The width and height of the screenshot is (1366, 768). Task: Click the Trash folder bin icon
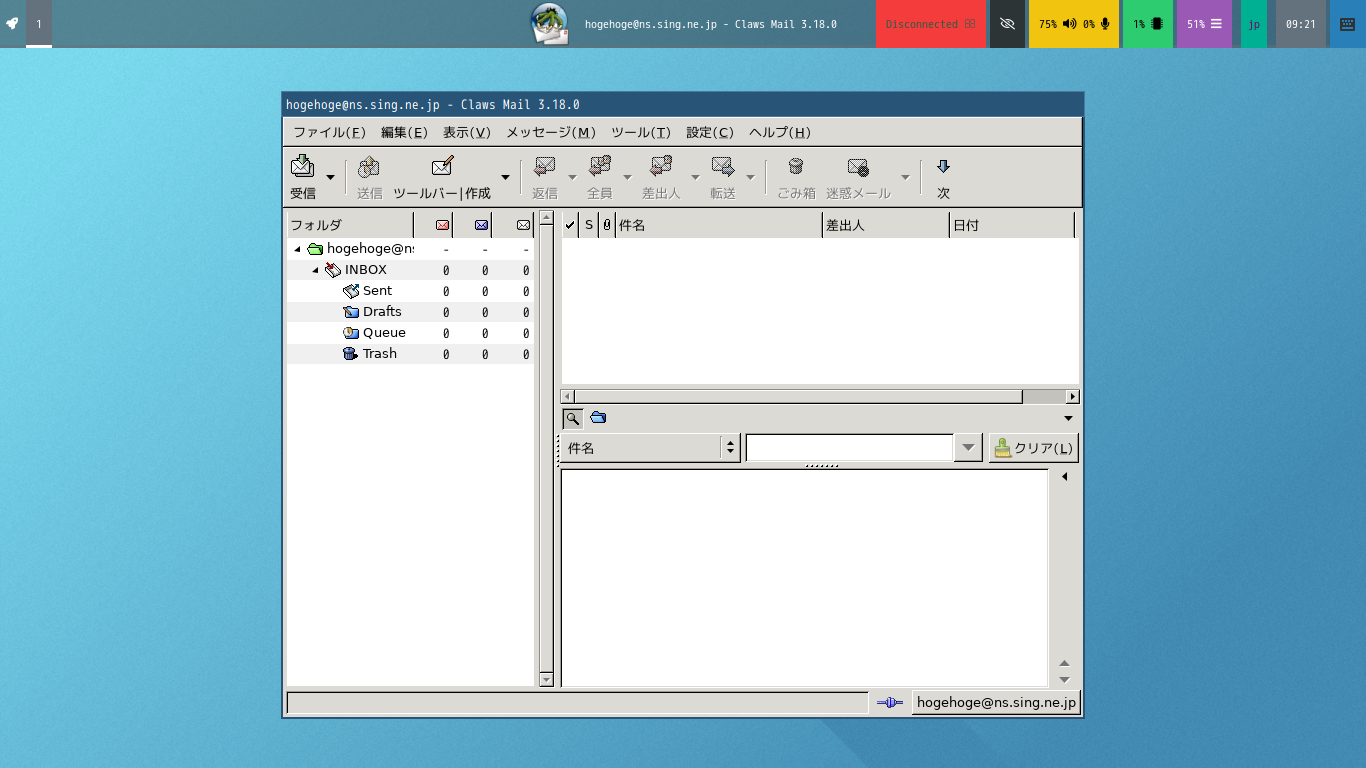[x=350, y=354]
